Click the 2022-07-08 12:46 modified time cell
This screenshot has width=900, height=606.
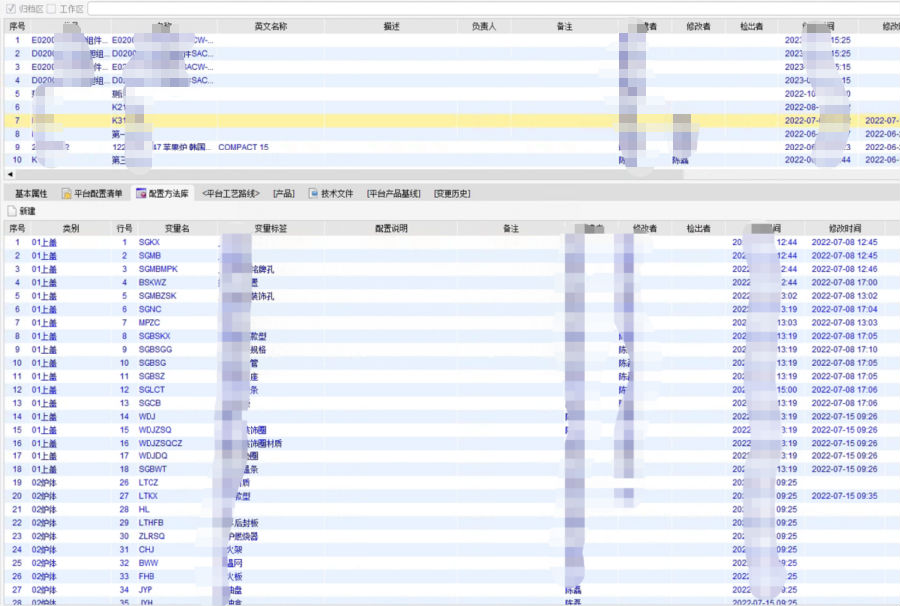point(844,269)
